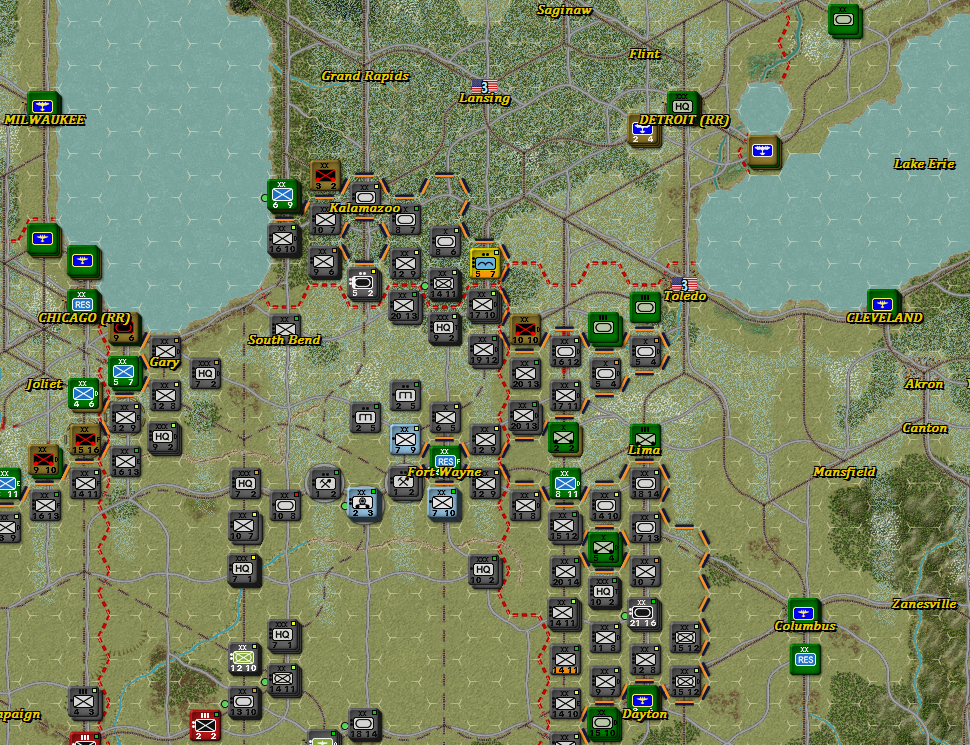Click the Zanesville city label
This screenshot has width=970, height=745.
[x=924, y=604]
